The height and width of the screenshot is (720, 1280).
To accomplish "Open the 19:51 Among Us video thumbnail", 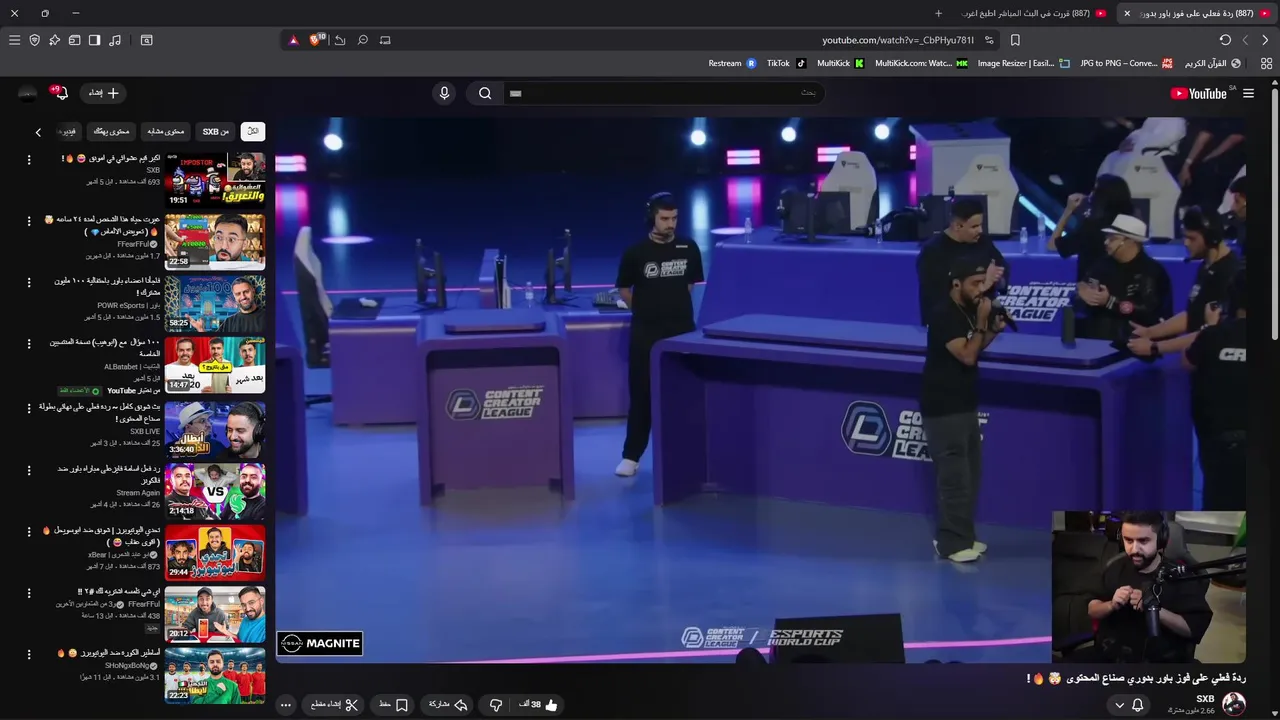I will pos(215,180).
